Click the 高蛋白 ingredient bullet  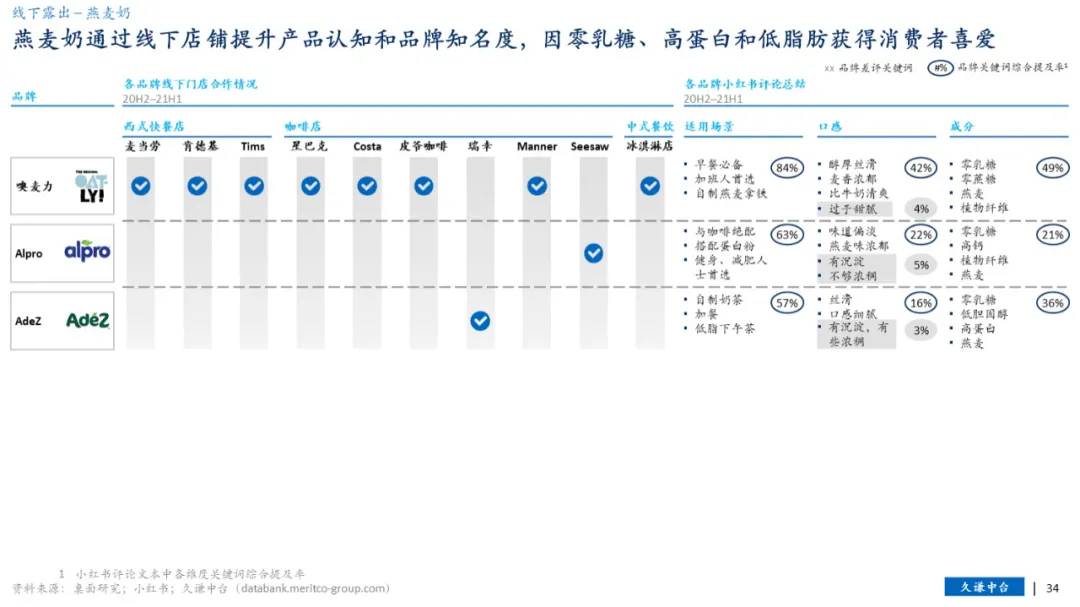pos(978,329)
